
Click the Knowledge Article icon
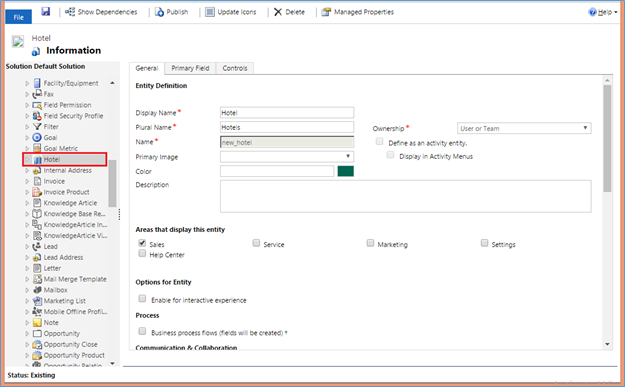[37, 203]
